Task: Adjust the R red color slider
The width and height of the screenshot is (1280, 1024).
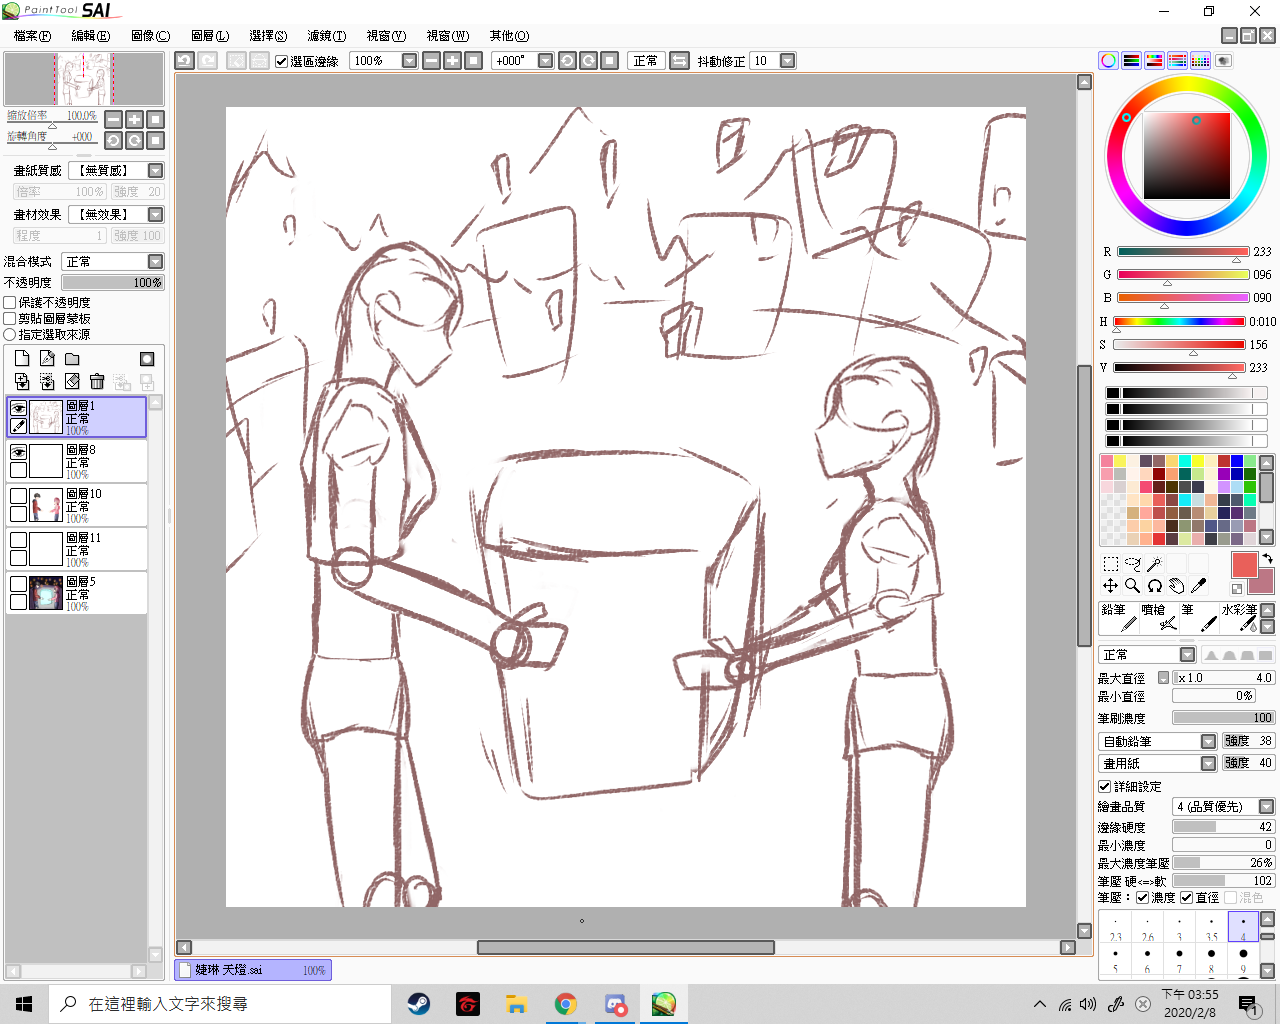Action: tap(1183, 252)
